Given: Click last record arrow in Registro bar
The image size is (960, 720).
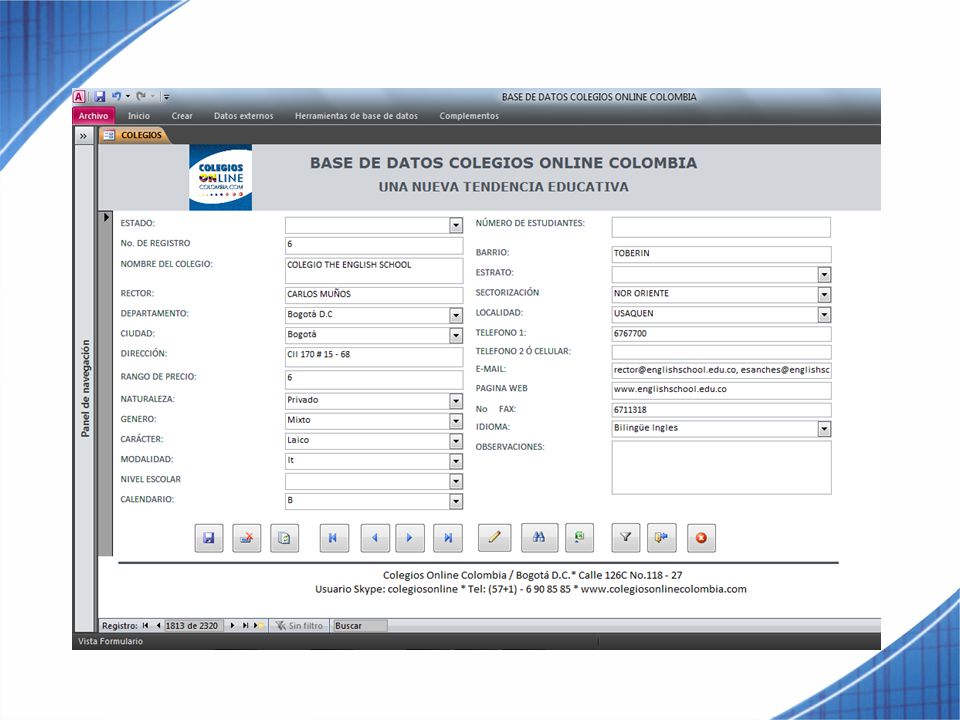Looking at the screenshot, I should [245, 626].
